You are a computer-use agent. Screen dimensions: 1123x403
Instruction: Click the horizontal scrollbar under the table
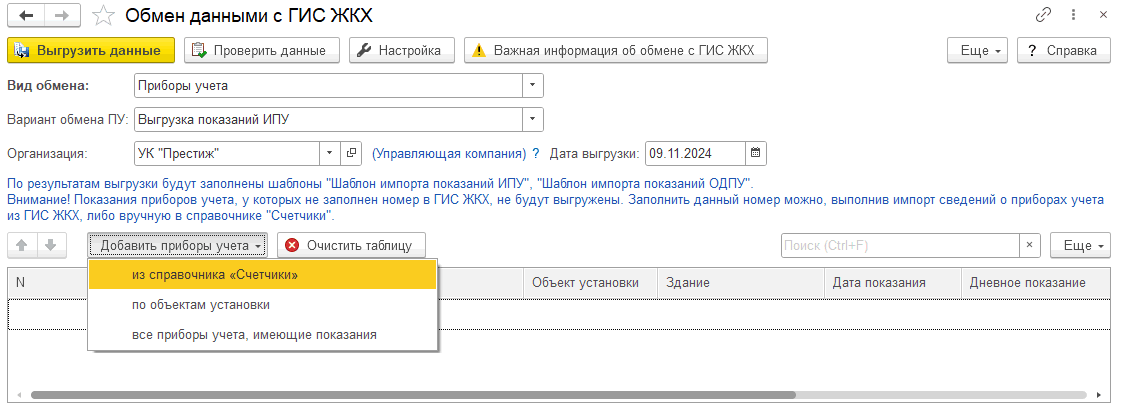click(x=500, y=395)
